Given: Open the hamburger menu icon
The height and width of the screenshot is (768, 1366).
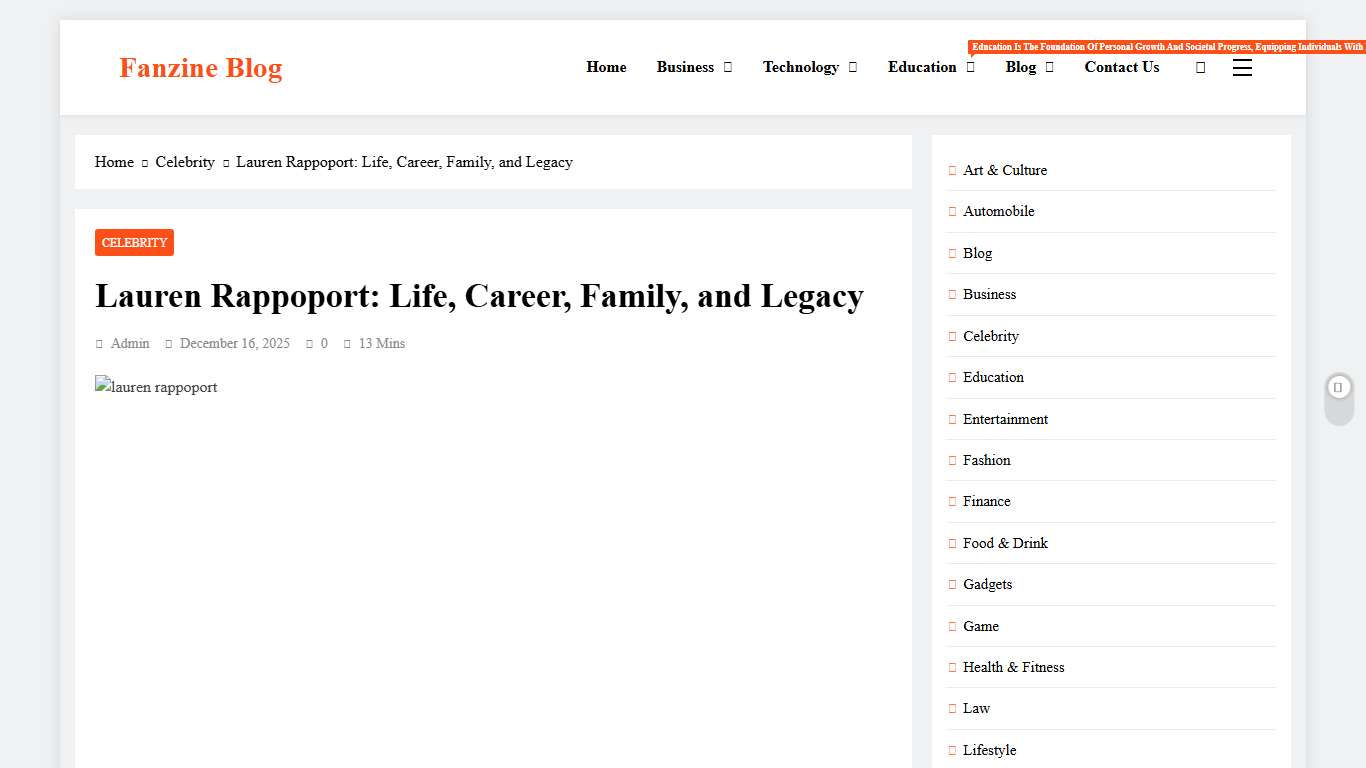Looking at the screenshot, I should point(1242,67).
